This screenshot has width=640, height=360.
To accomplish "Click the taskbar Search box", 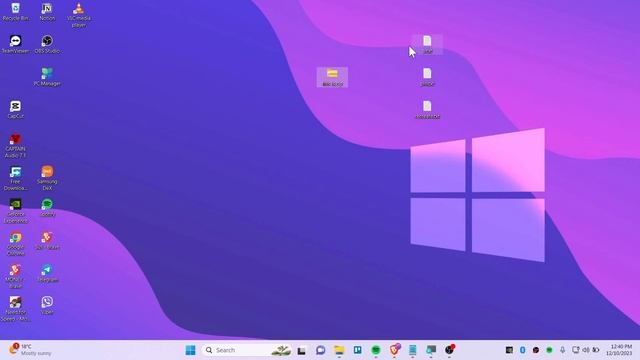I will coord(247,350).
